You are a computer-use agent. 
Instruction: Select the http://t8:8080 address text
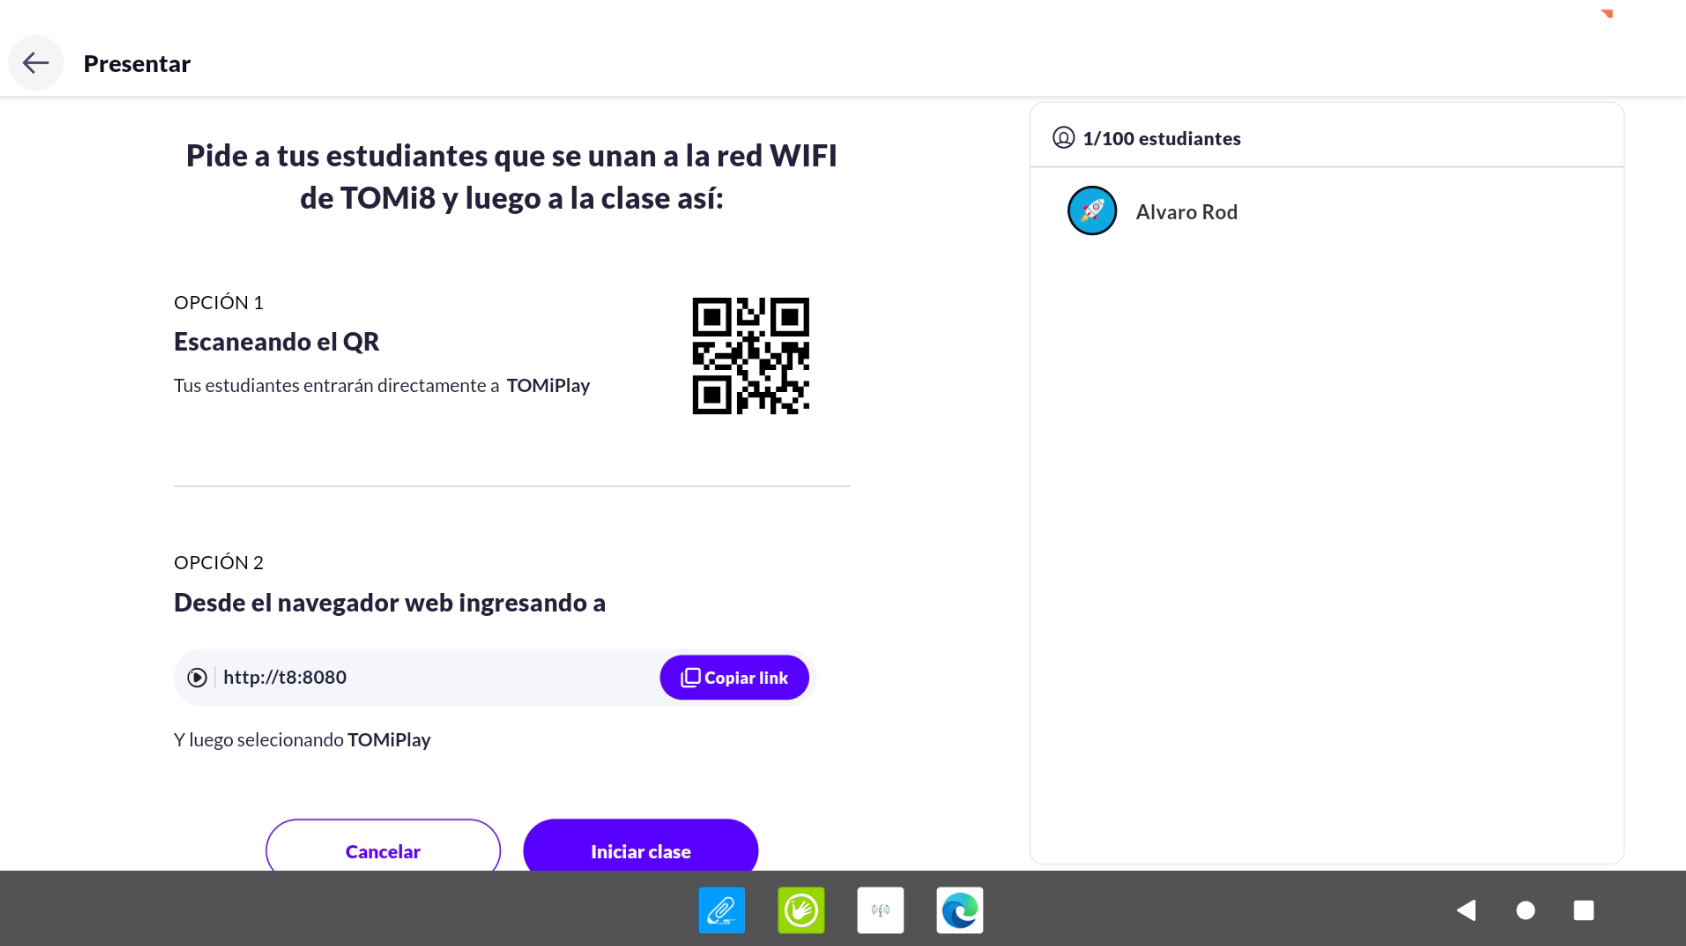click(285, 678)
